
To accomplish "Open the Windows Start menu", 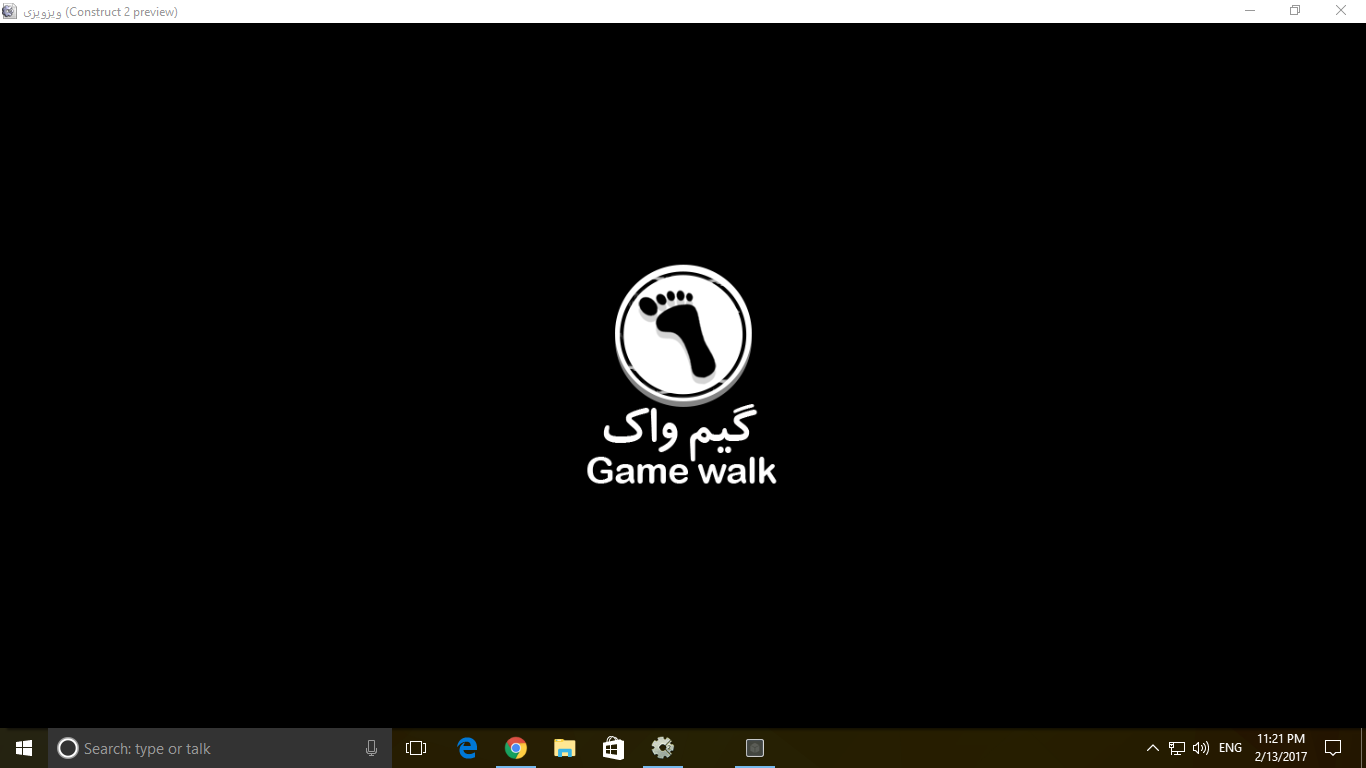I will (x=24, y=748).
